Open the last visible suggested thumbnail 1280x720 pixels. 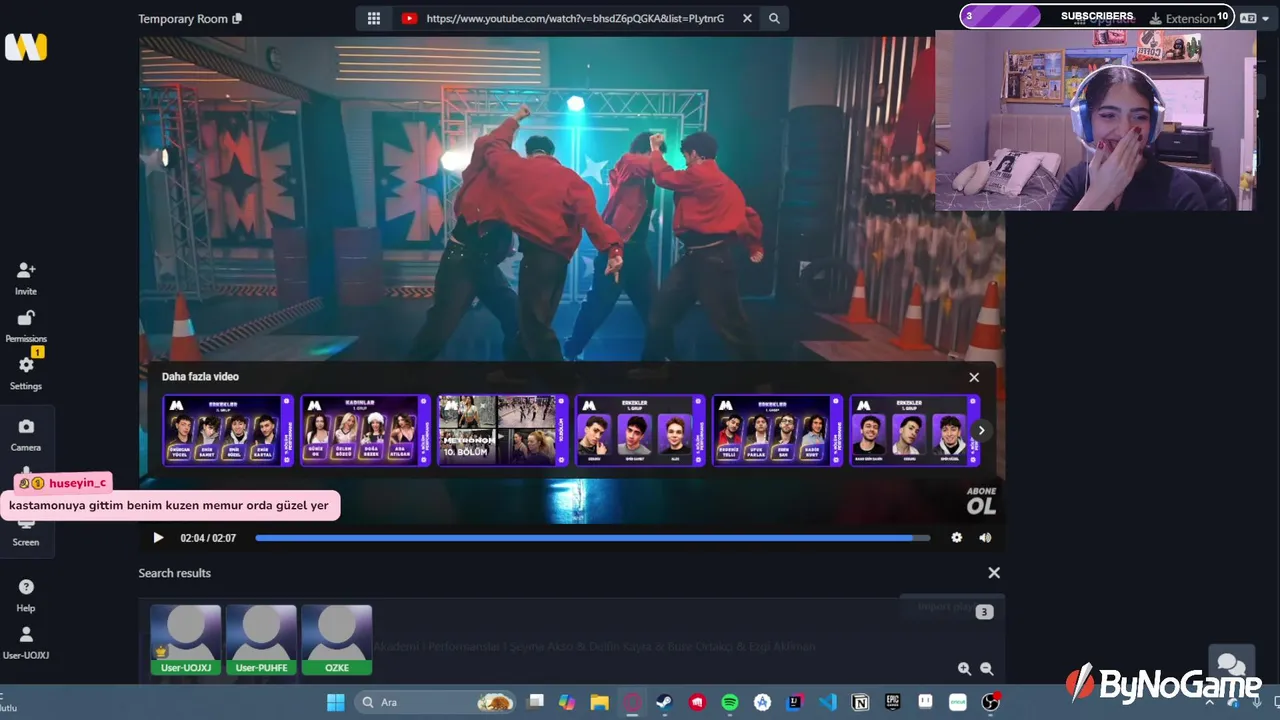[914, 430]
